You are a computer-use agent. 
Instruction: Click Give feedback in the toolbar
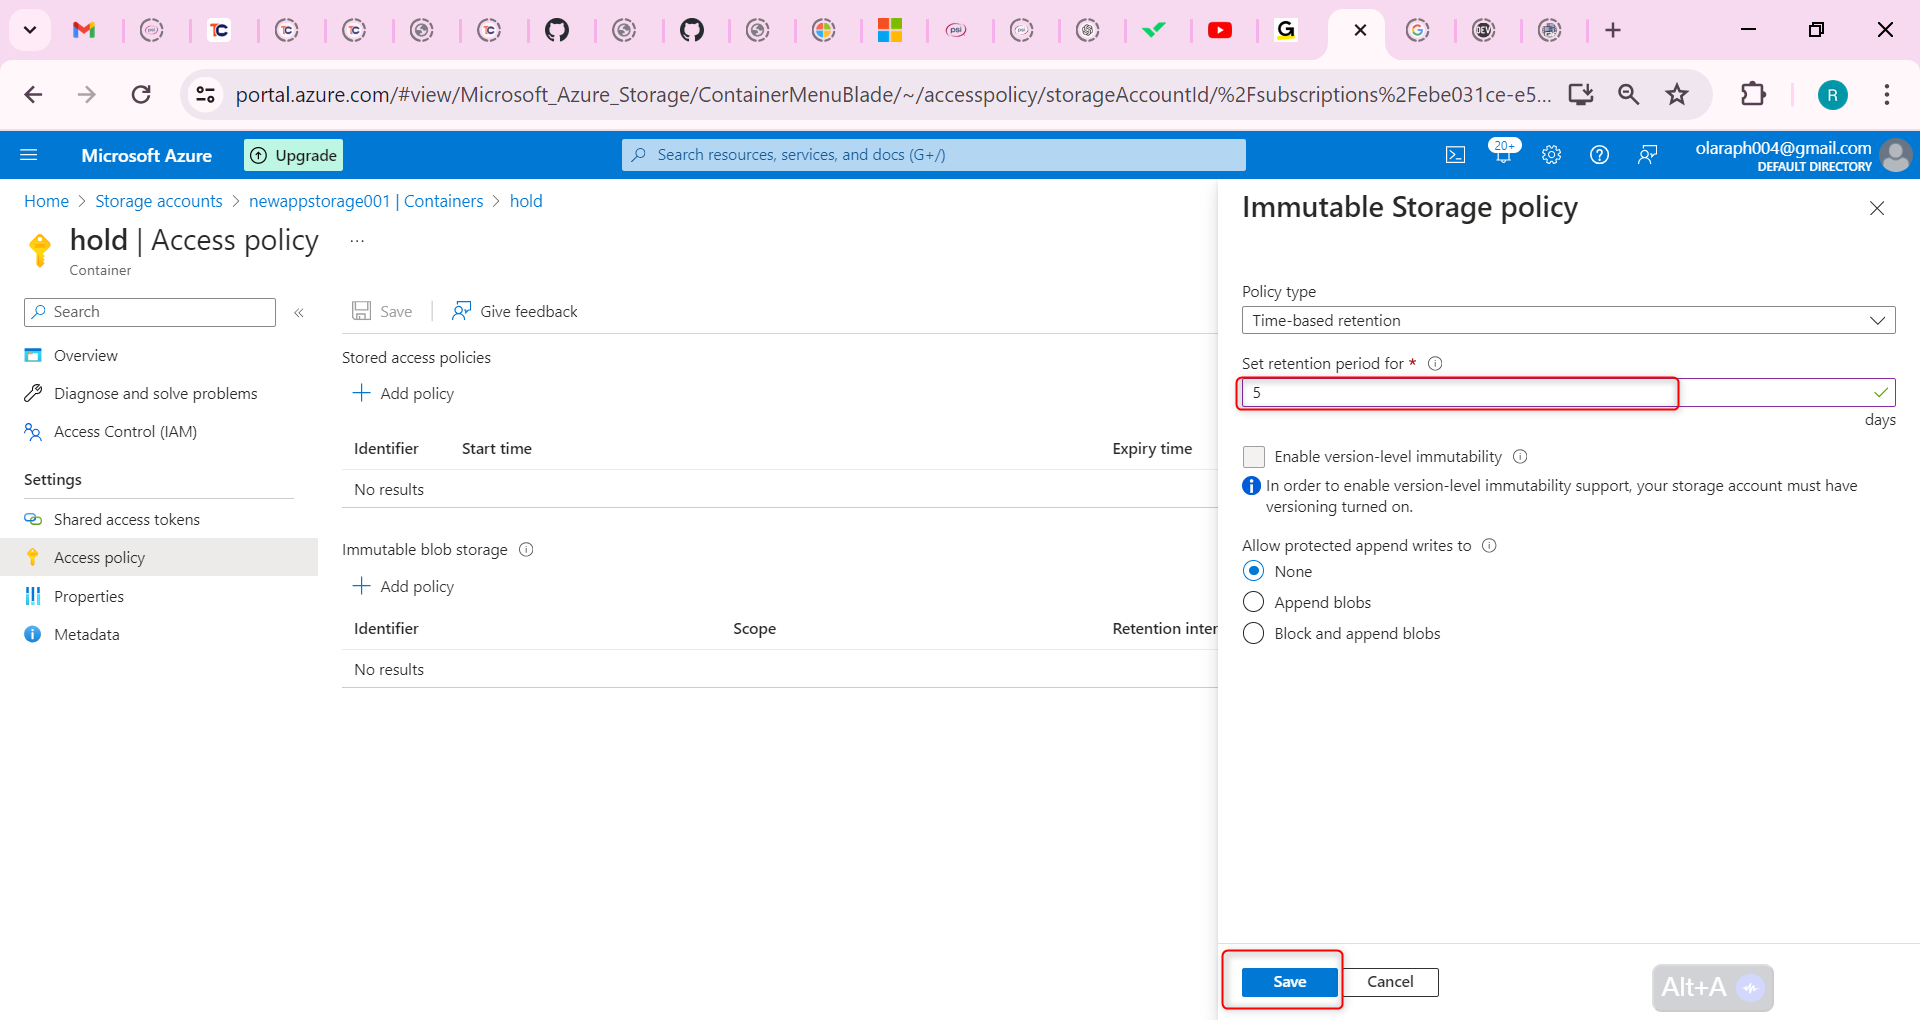pos(515,312)
